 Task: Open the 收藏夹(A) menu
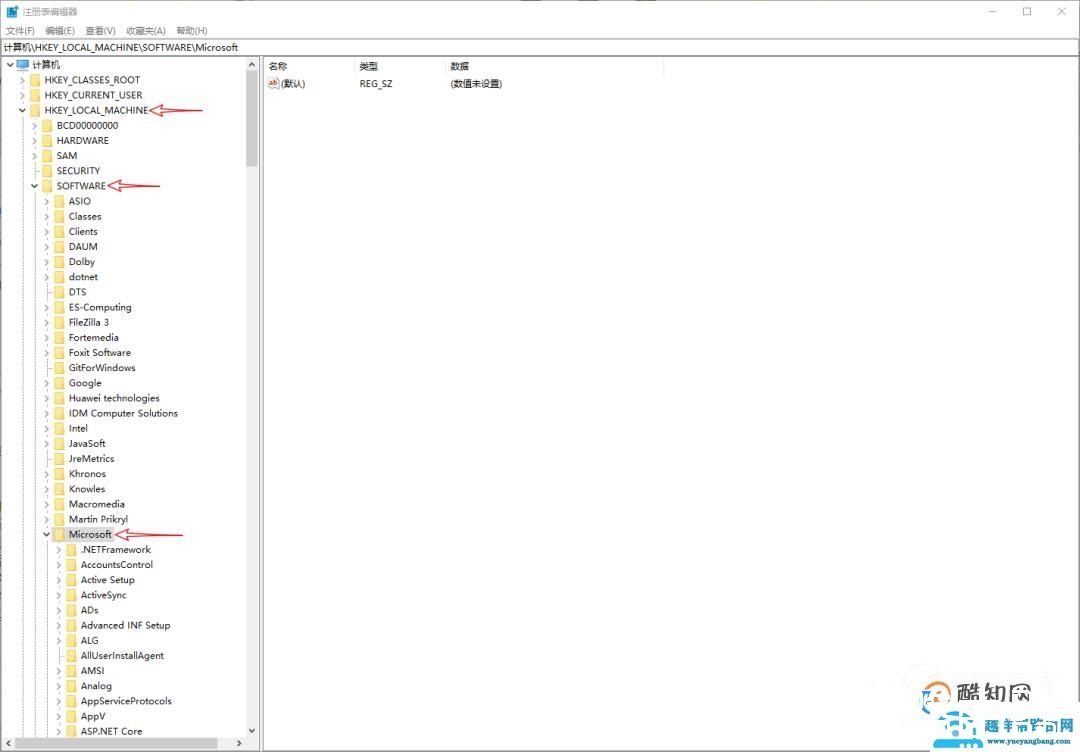144,30
